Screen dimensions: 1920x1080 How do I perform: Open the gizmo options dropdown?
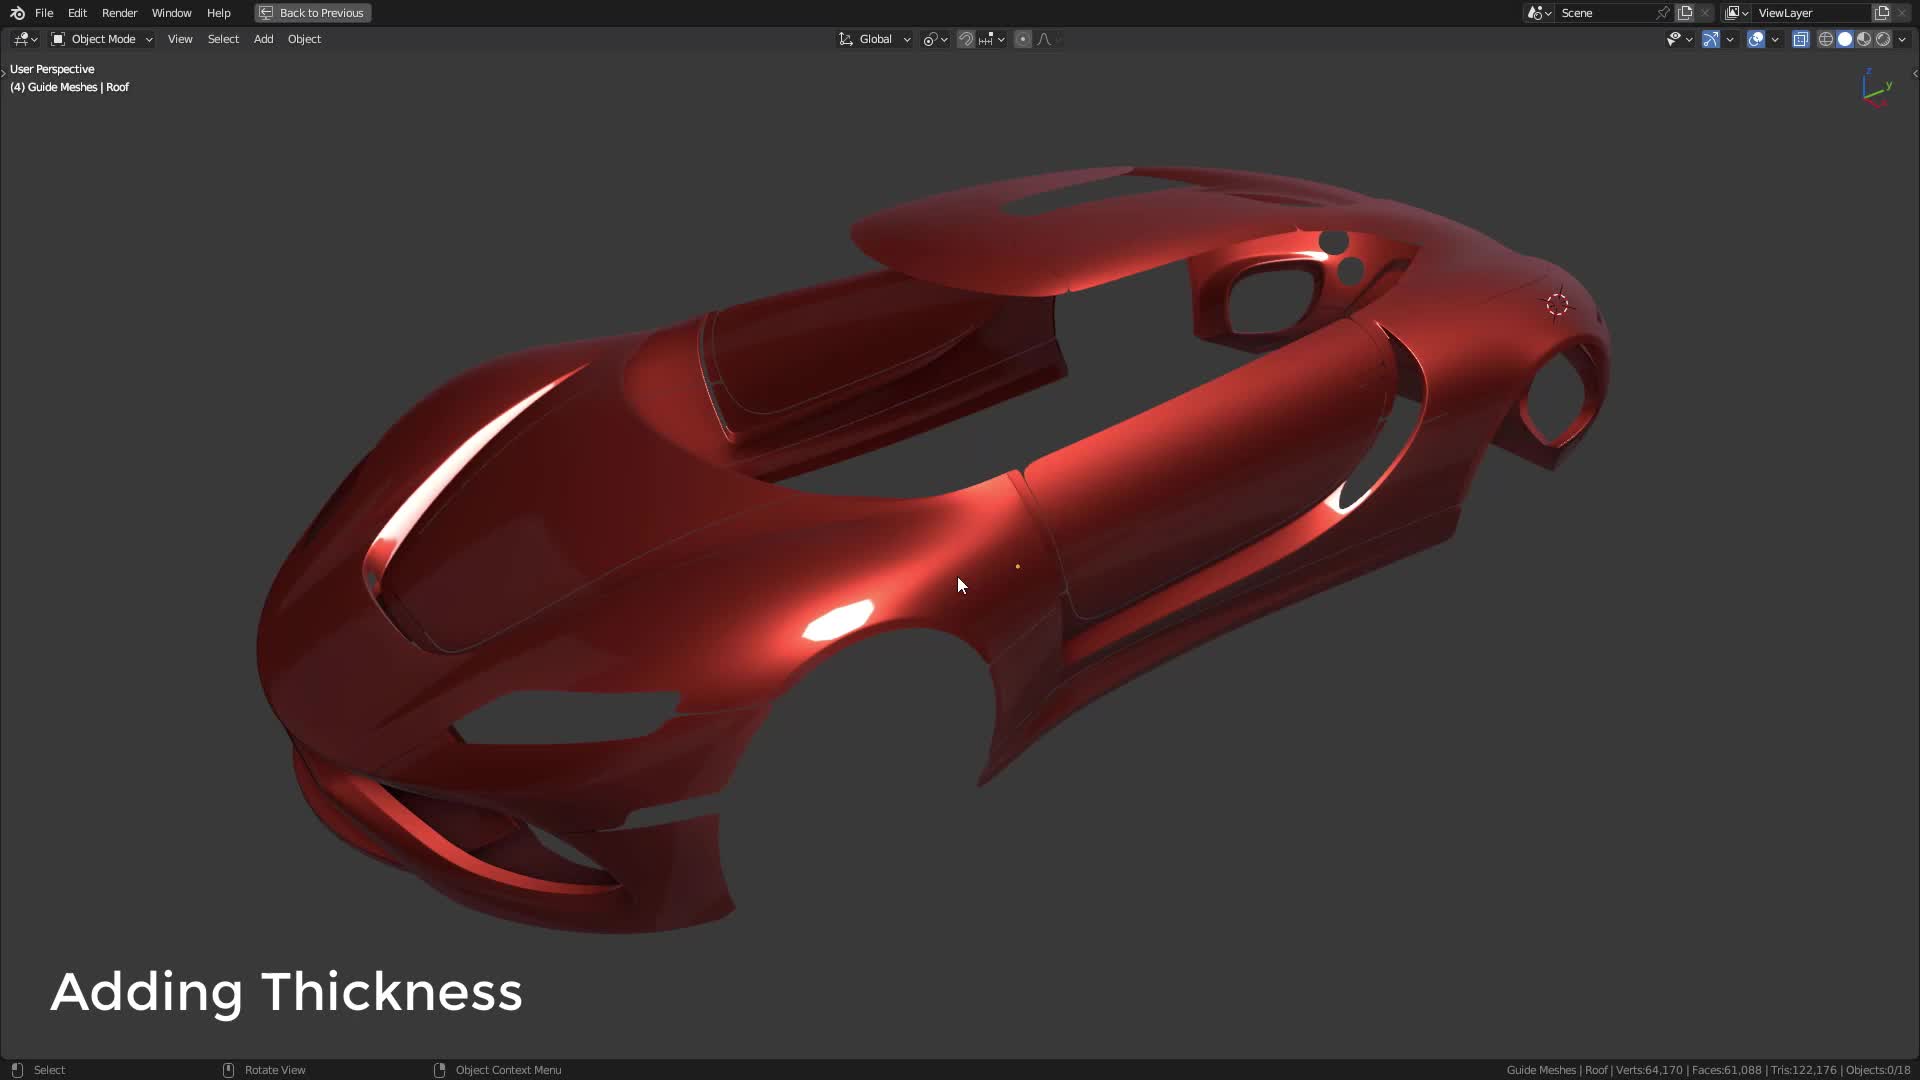click(1730, 39)
